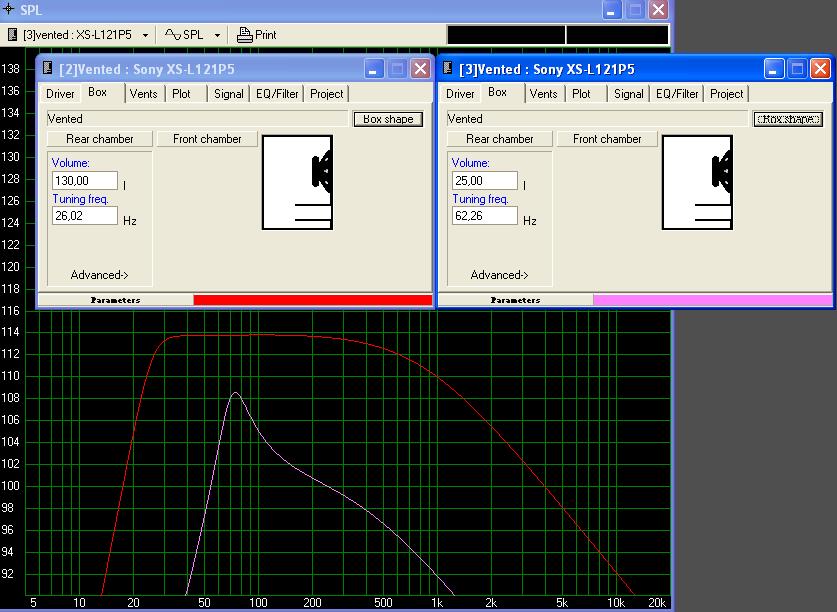Open Driver tab in [2]Vented window
The height and width of the screenshot is (612, 837).
tap(60, 94)
